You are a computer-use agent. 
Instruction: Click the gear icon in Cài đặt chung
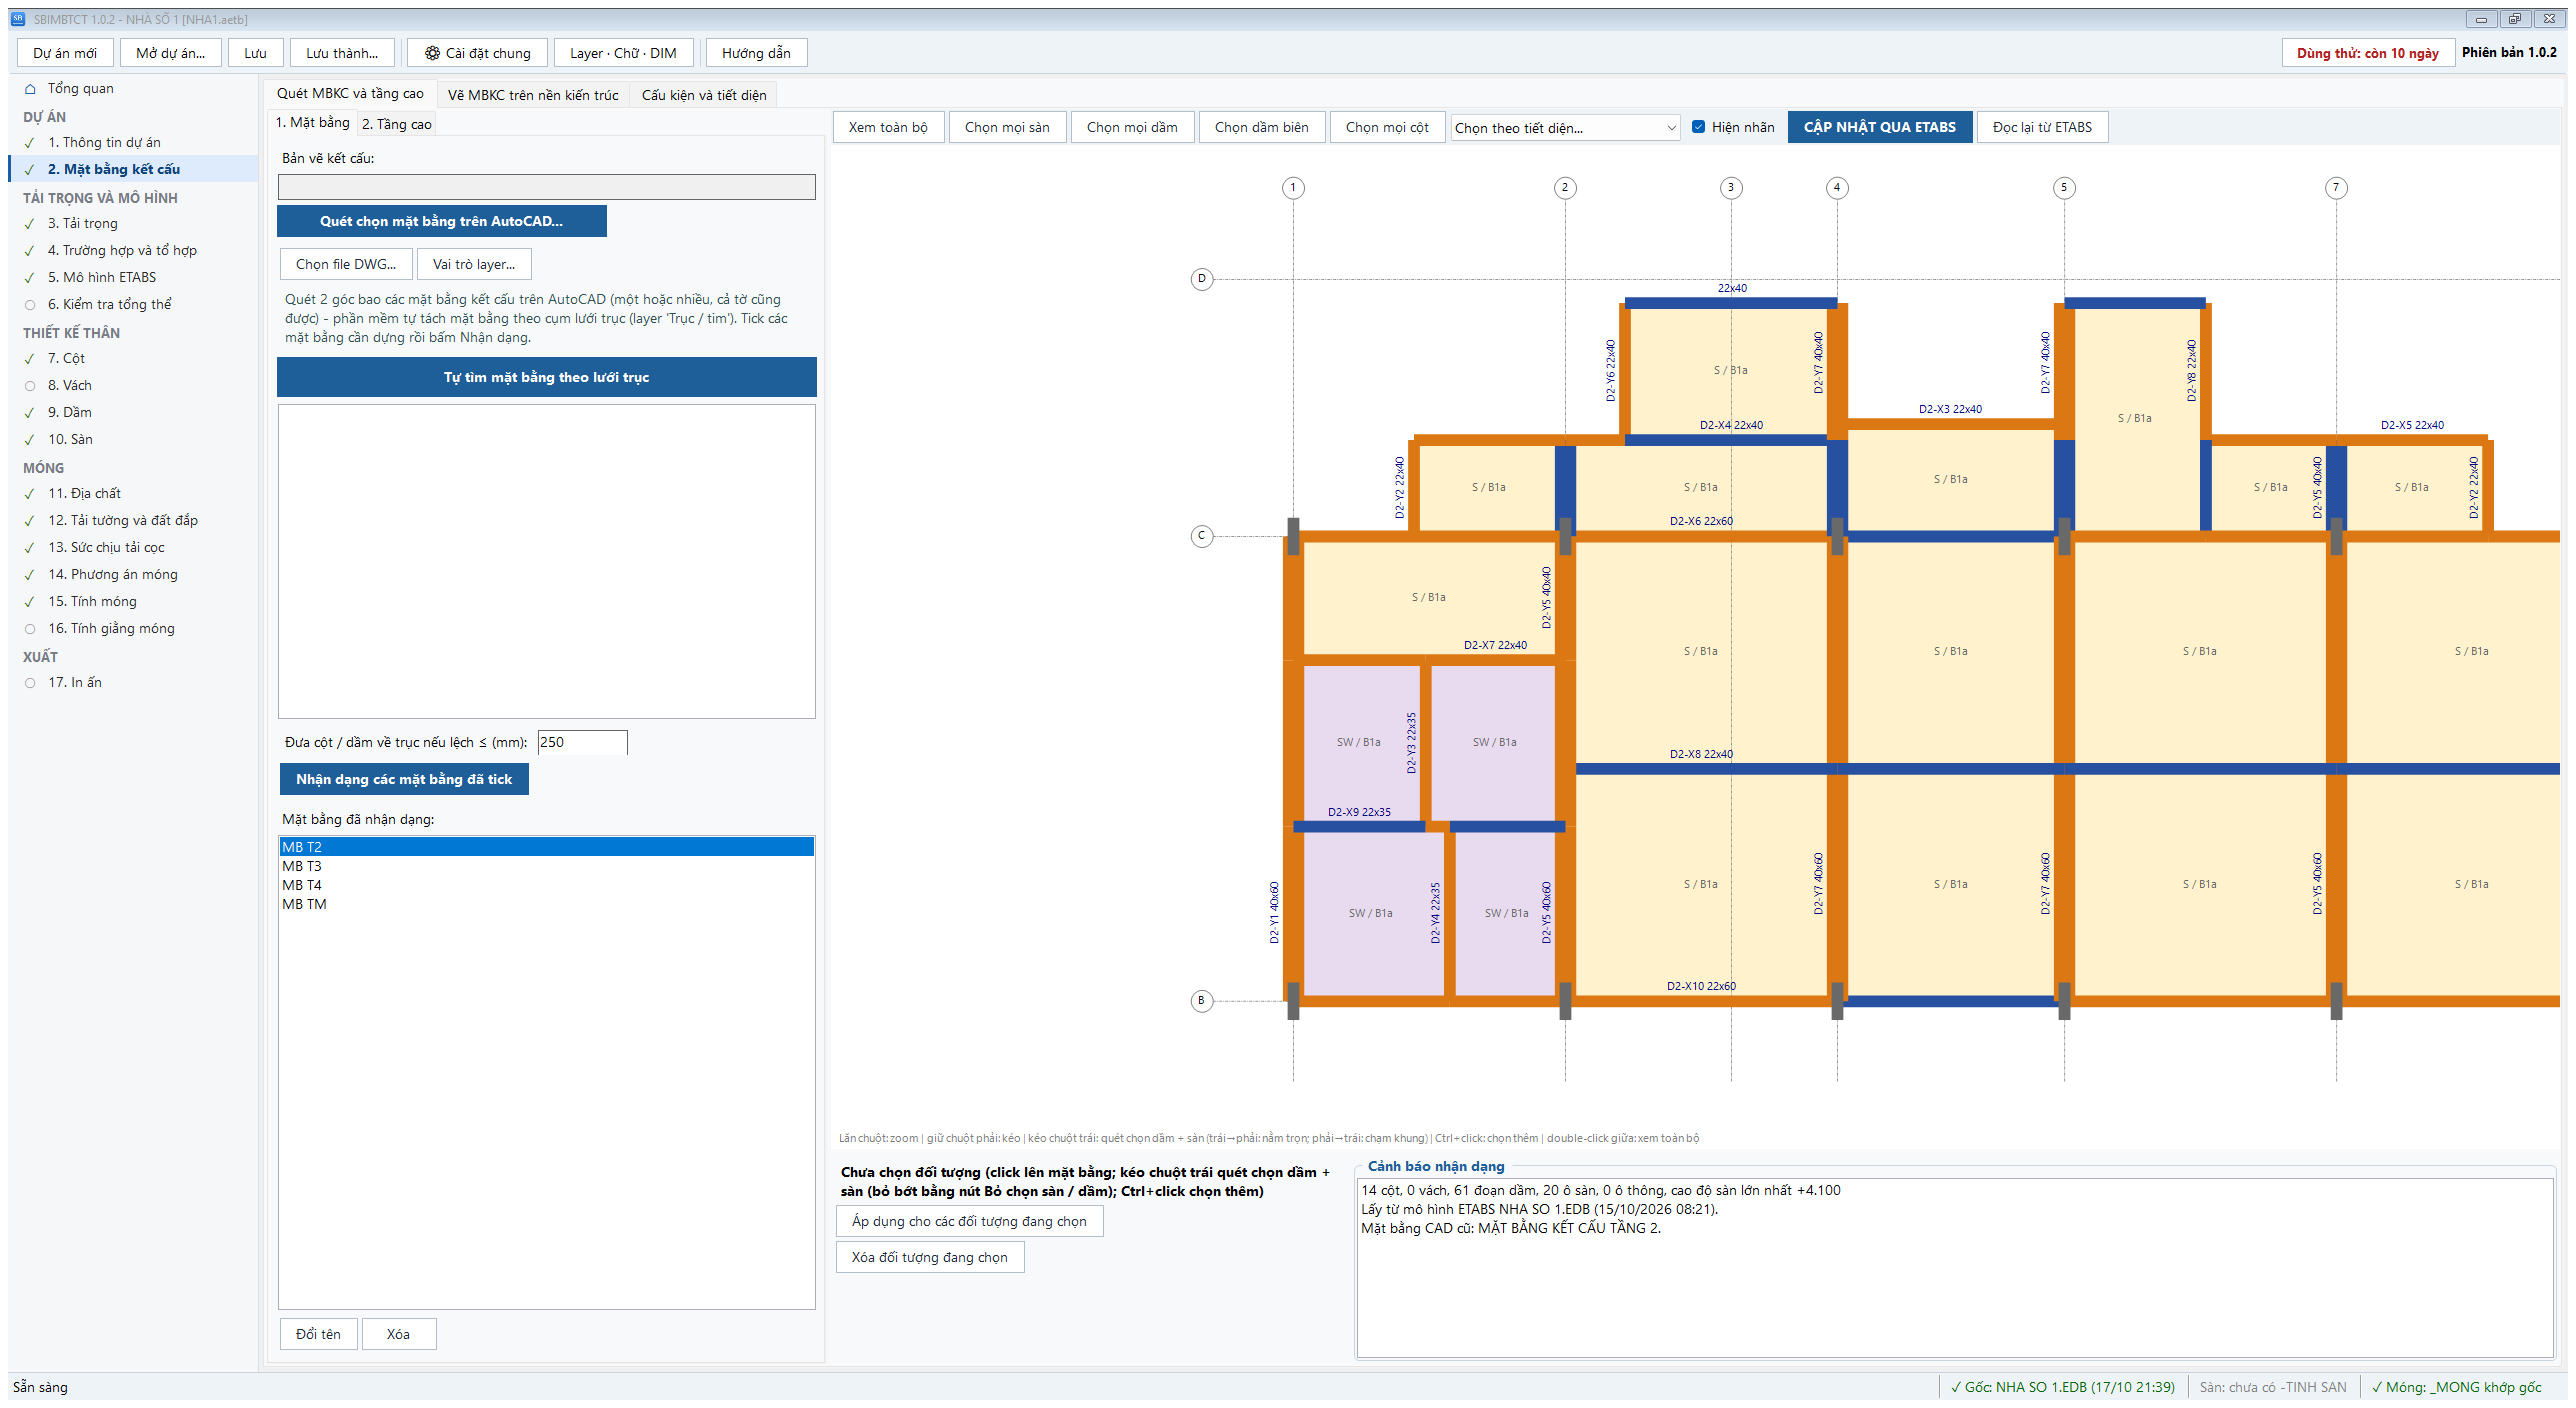click(x=432, y=53)
